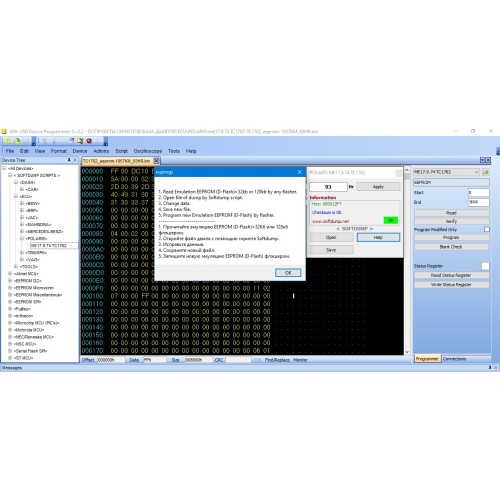Collapse the POLARIS tree node

[22, 238]
